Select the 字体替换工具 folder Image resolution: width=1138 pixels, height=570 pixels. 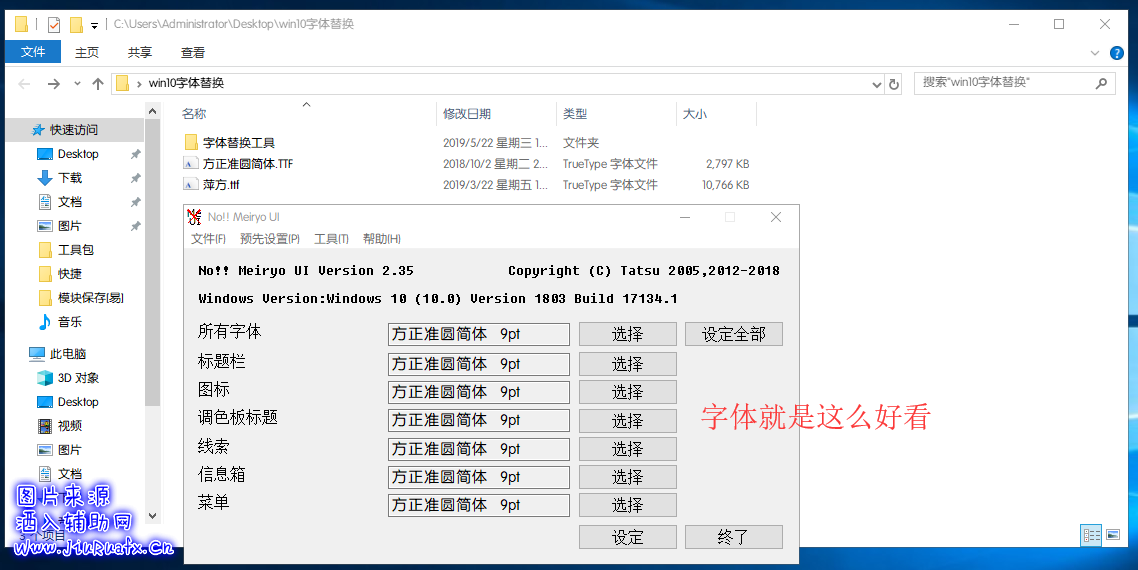point(238,143)
